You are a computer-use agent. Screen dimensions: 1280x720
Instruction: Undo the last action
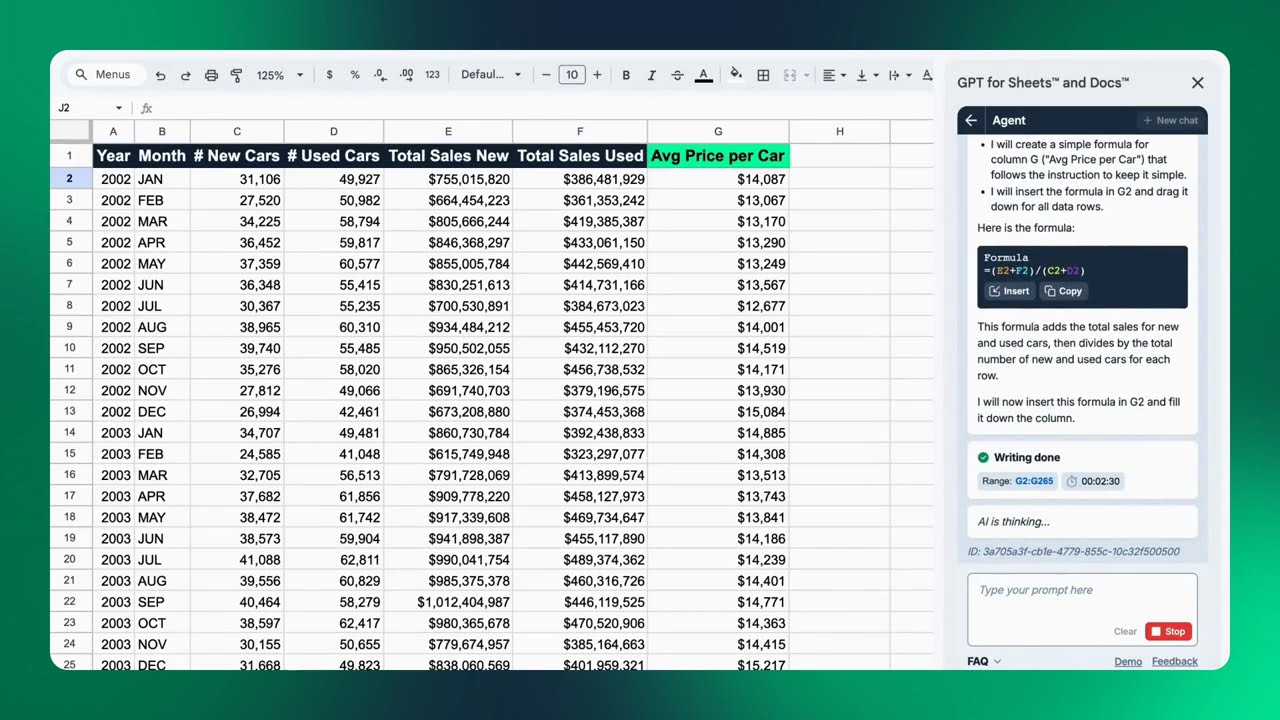(160, 75)
